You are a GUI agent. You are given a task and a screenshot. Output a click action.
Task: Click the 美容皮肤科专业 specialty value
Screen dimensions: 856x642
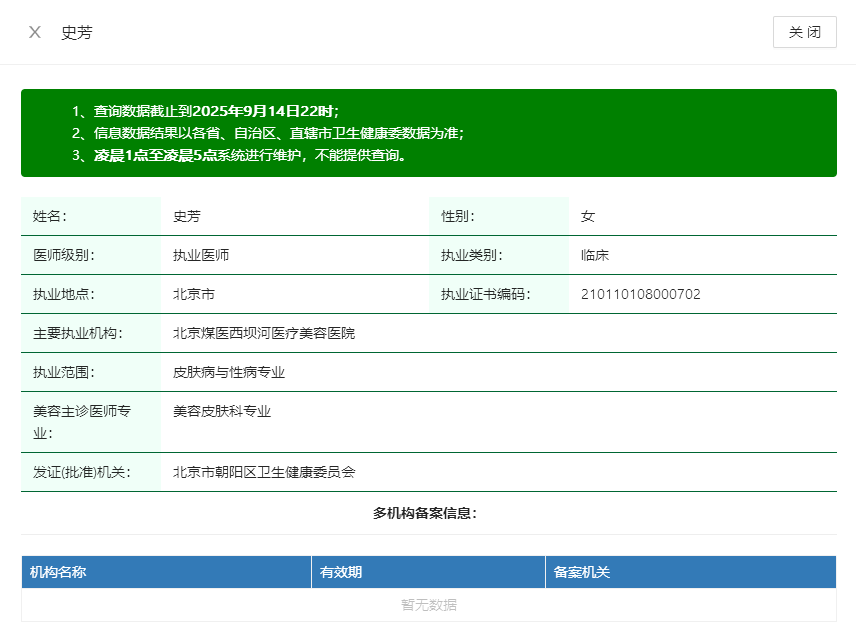click(x=222, y=411)
